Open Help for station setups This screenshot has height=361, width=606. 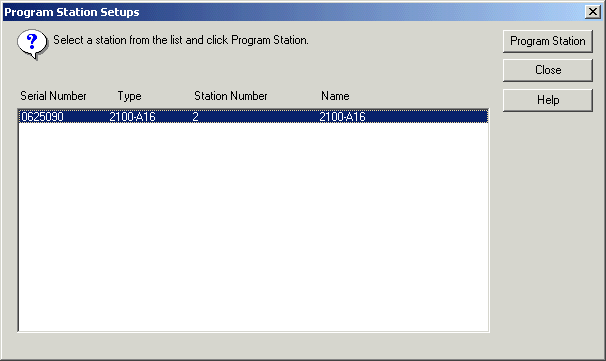548,100
